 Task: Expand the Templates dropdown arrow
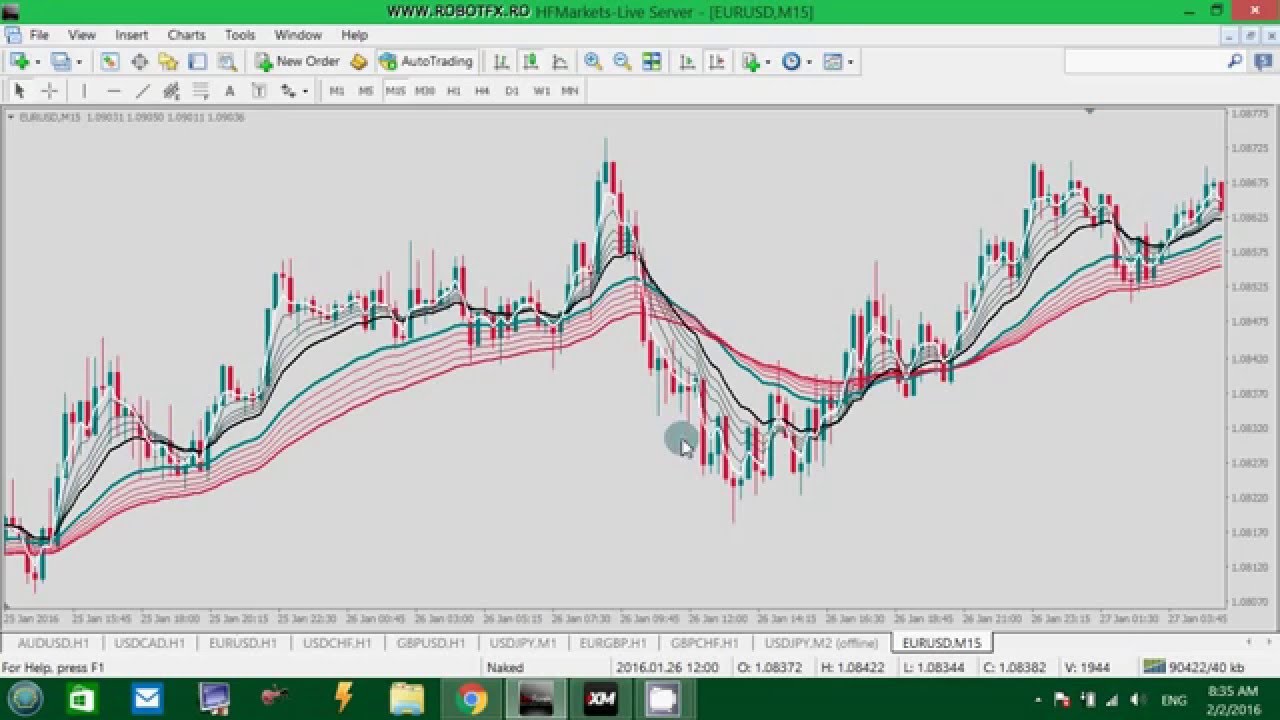850,62
